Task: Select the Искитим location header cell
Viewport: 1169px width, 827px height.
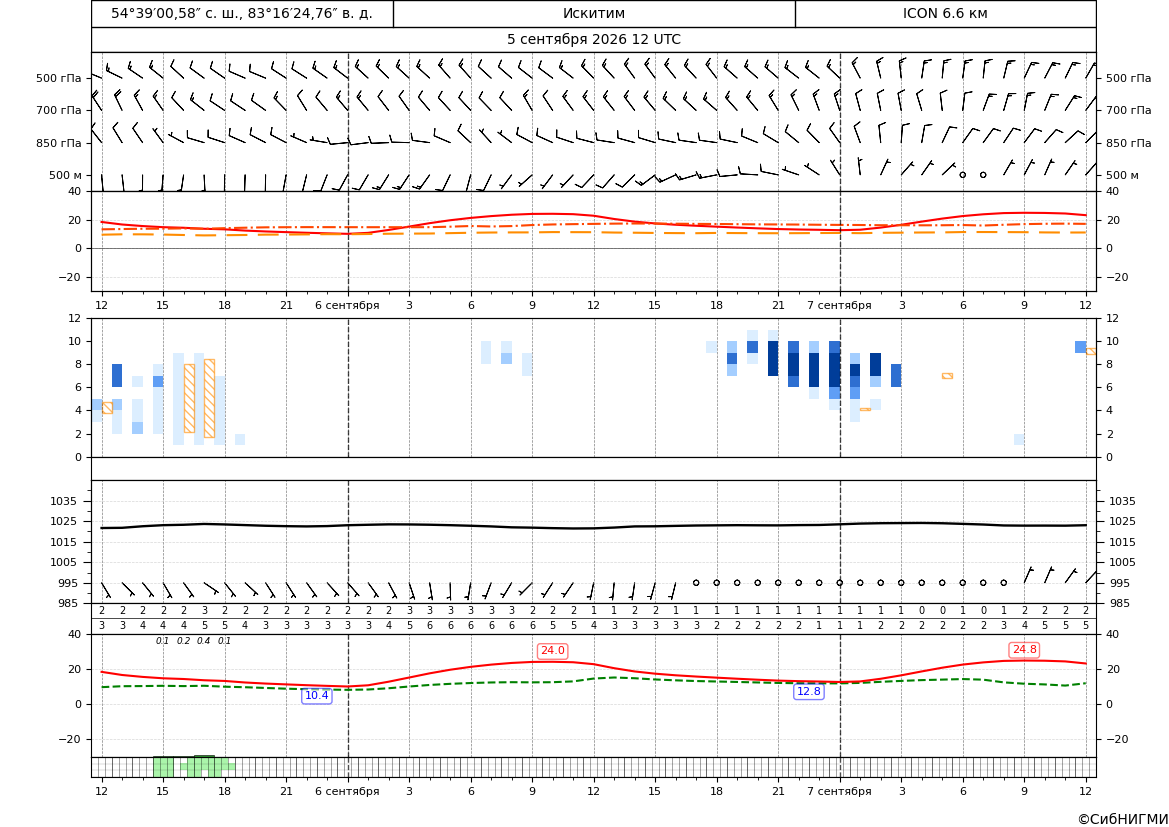Action: tap(594, 13)
